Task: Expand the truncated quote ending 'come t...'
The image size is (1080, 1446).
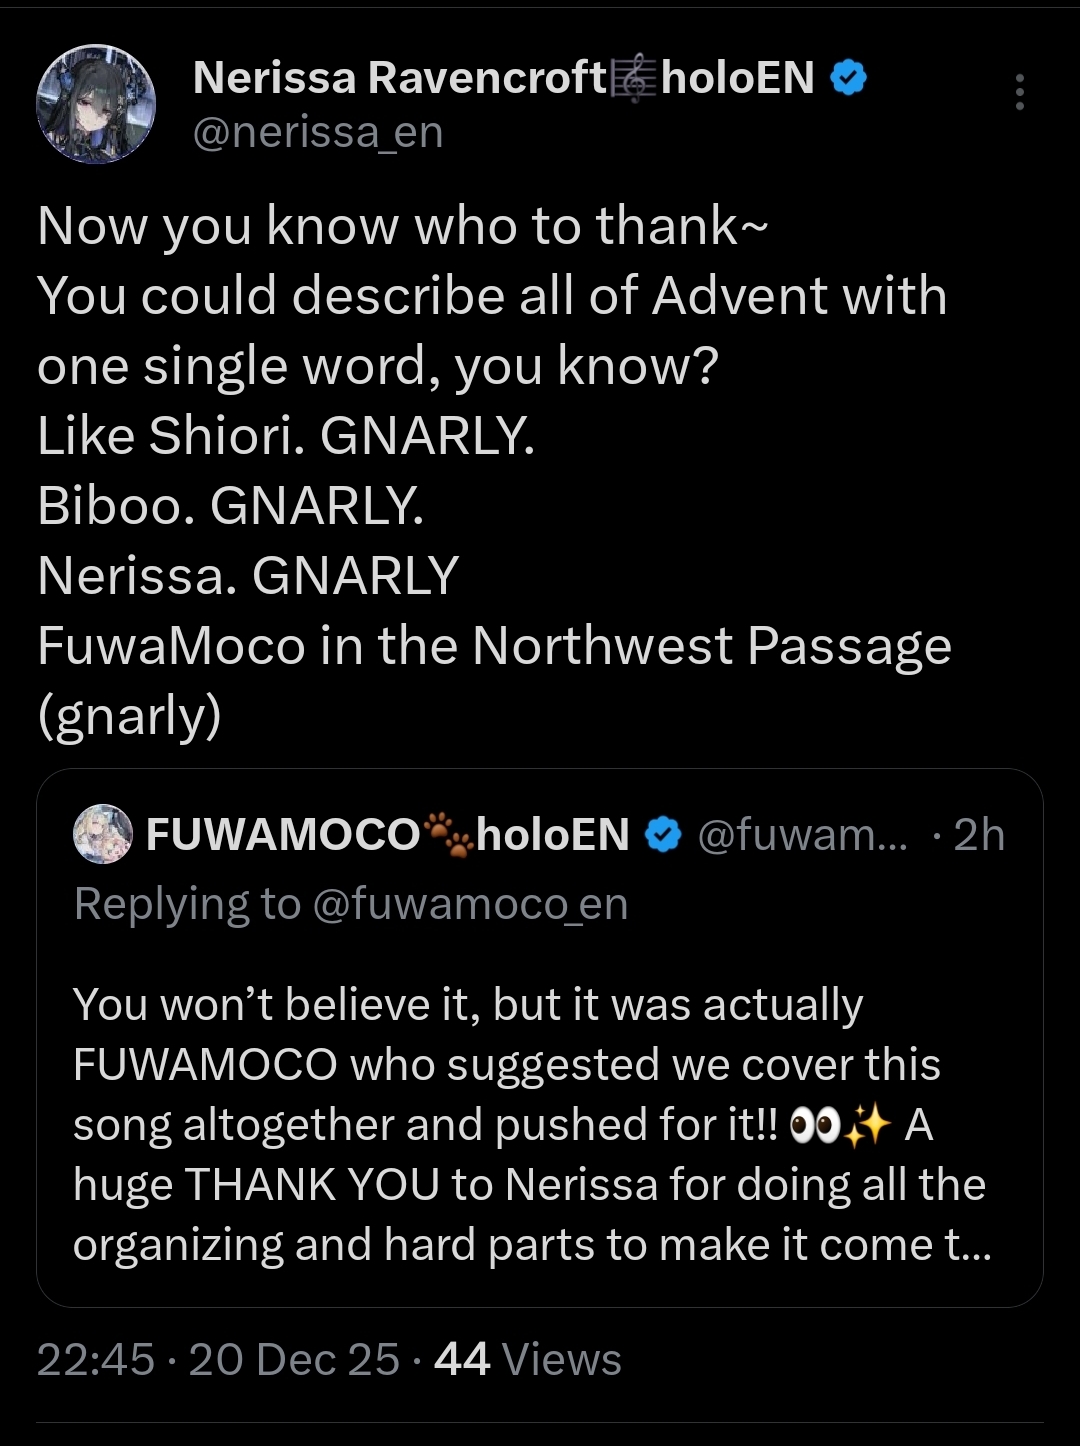Action: pyautogui.click(x=968, y=1245)
